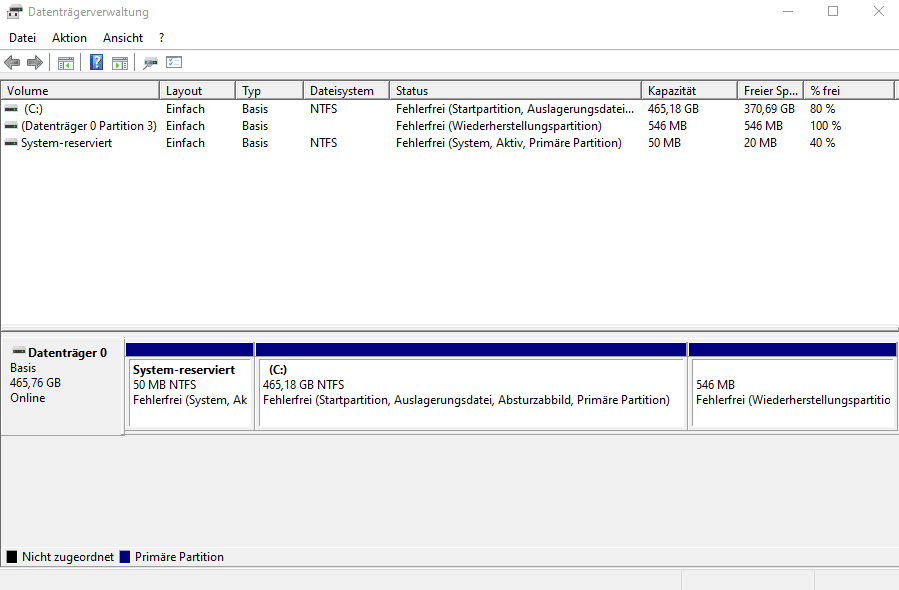This screenshot has width=899, height=590.
Task: Select System-reserviert volume in list
Action: [x=447, y=143]
